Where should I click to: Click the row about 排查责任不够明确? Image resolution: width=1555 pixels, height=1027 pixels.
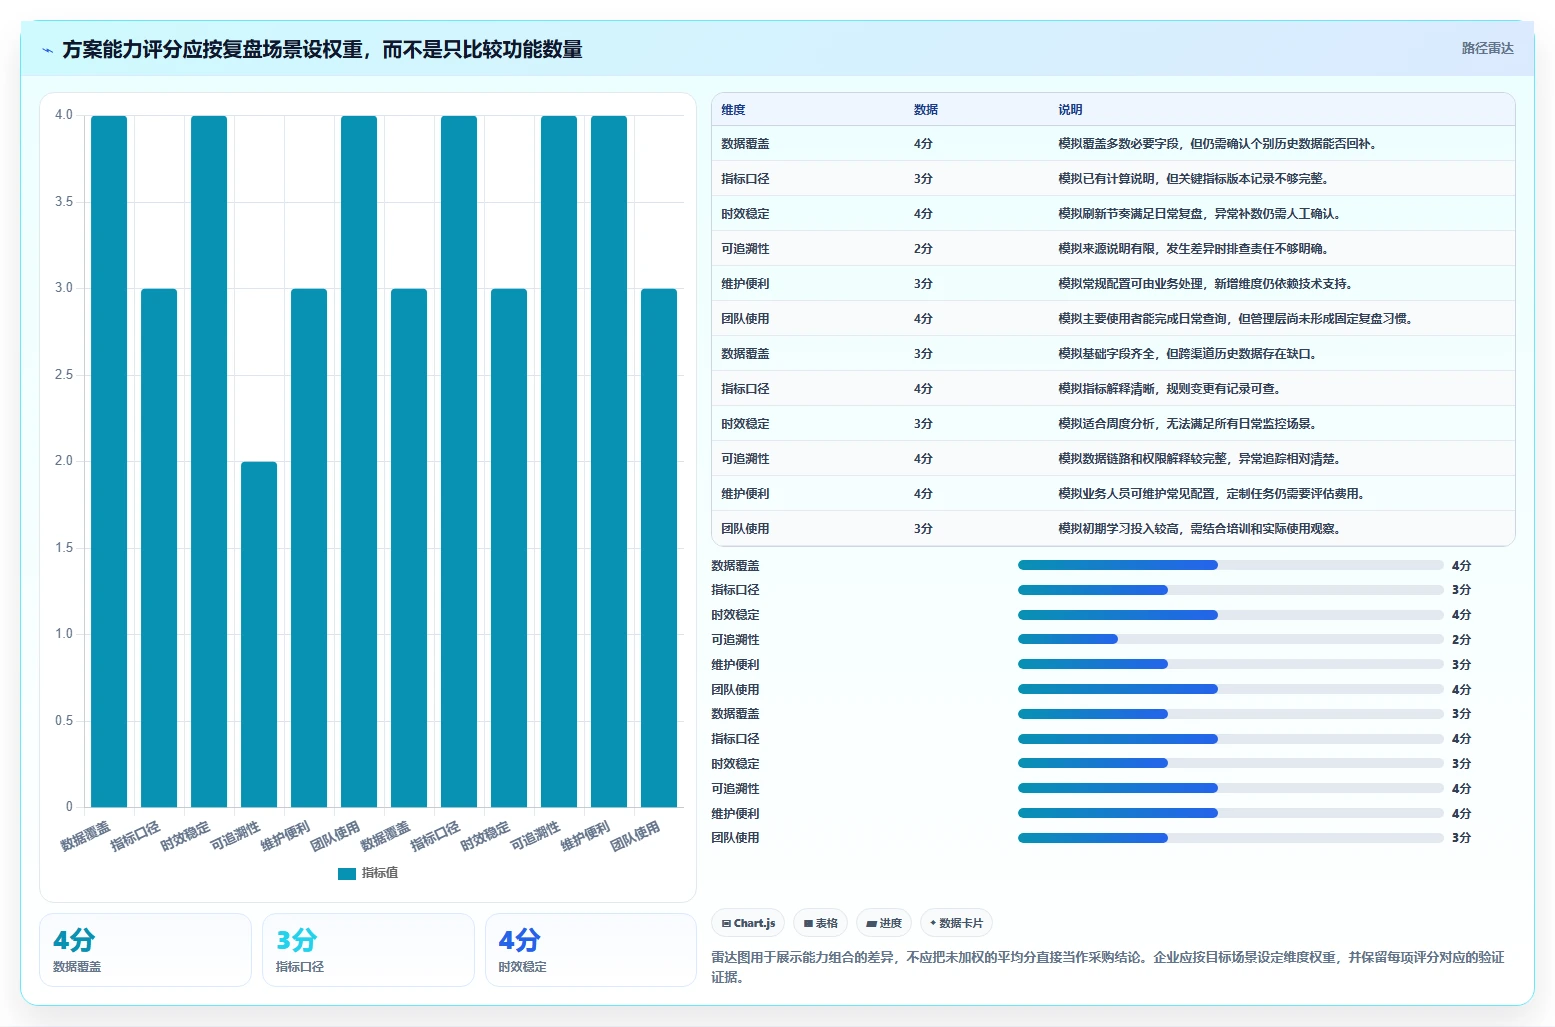(x=1113, y=249)
